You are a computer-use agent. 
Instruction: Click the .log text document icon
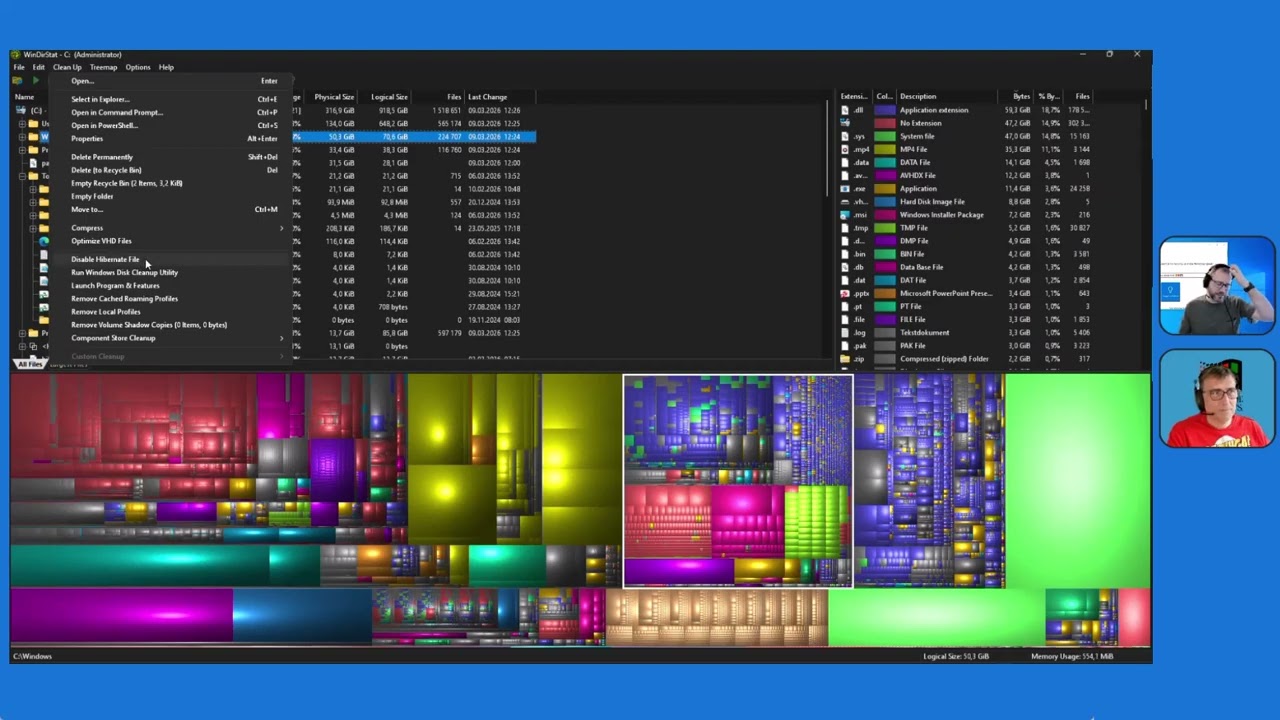845,333
